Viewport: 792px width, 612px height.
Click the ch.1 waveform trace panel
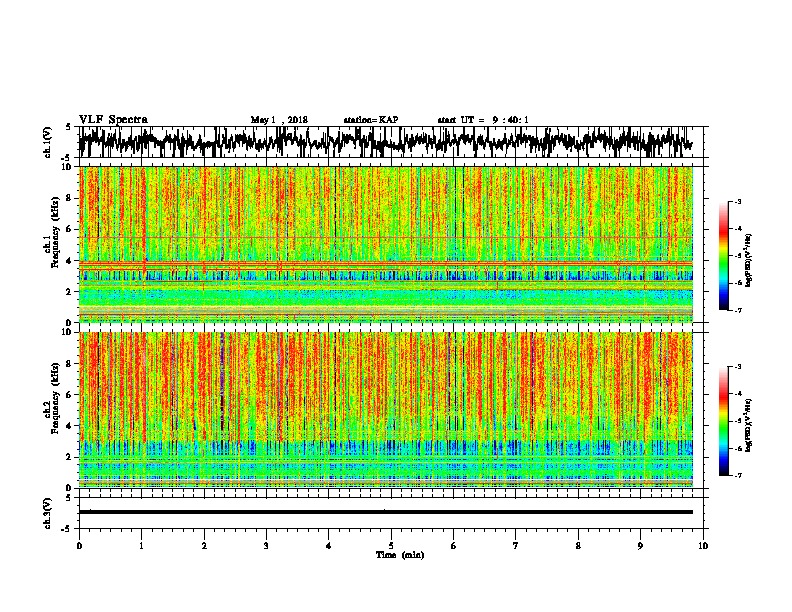pyautogui.click(x=391, y=142)
